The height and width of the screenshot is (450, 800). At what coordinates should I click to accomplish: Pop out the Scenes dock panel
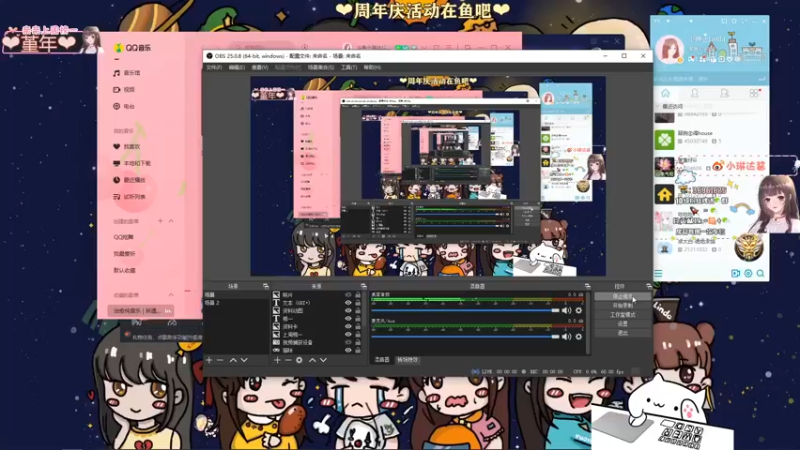265,286
